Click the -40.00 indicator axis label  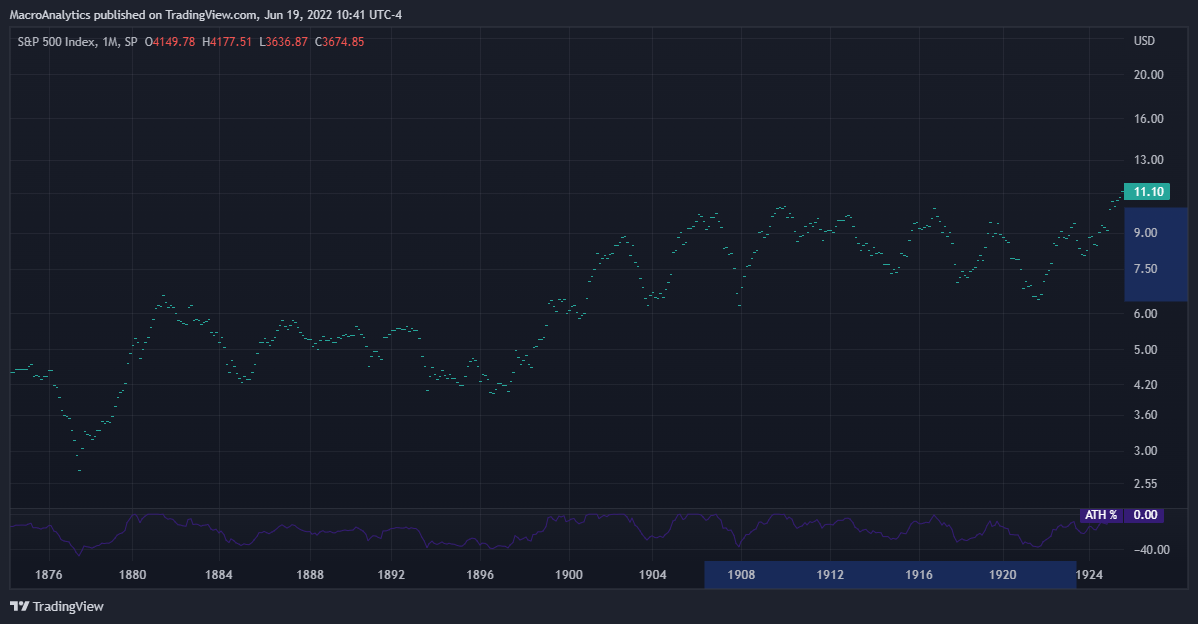click(x=1151, y=550)
